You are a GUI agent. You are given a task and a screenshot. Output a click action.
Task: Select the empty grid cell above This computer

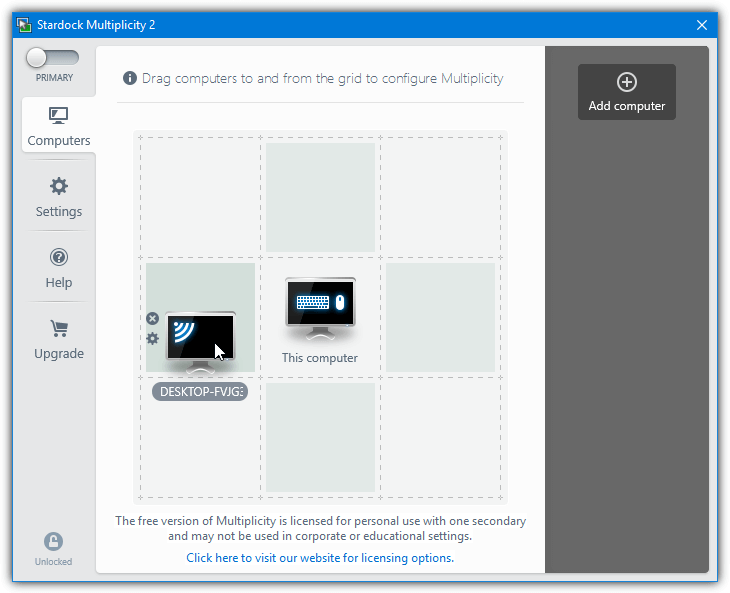click(x=320, y=197)
